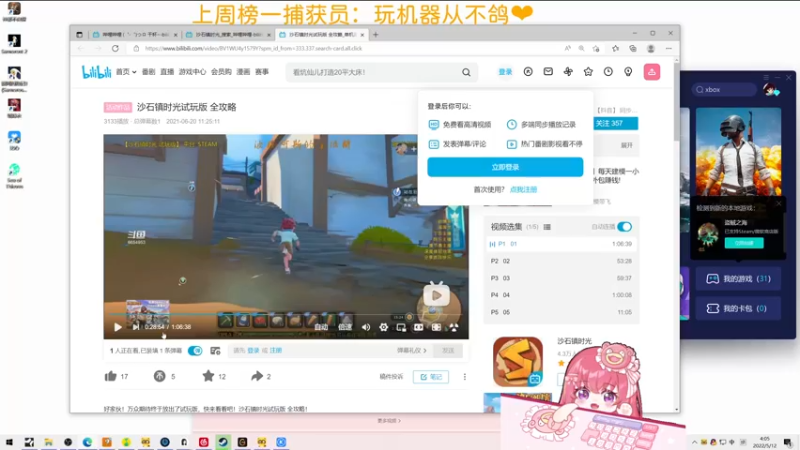Expand the video description with 展开

(x=627, y=145)
